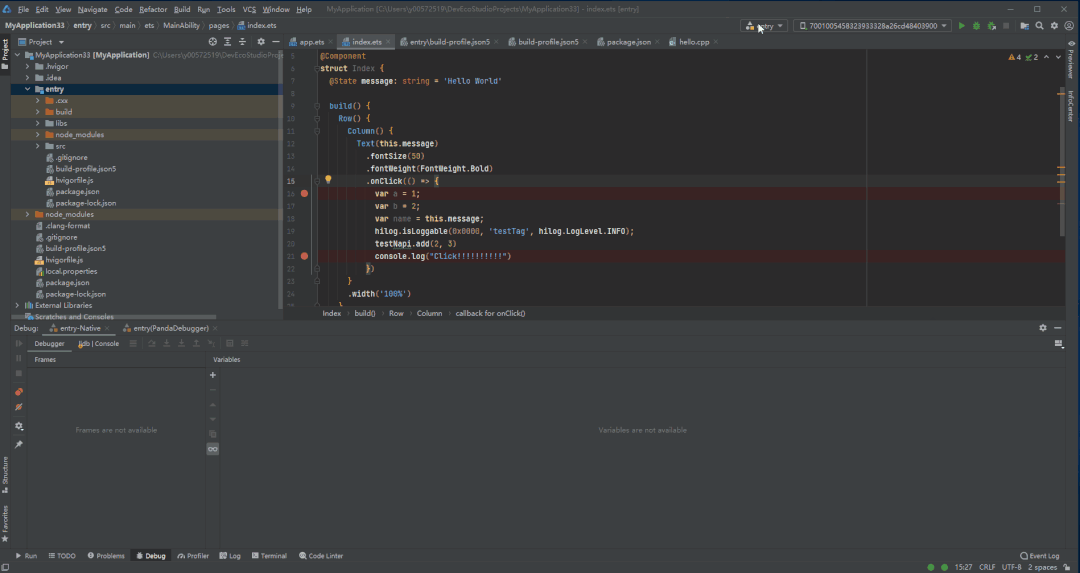Toggle Structure tool window side tab

[5, 475]
